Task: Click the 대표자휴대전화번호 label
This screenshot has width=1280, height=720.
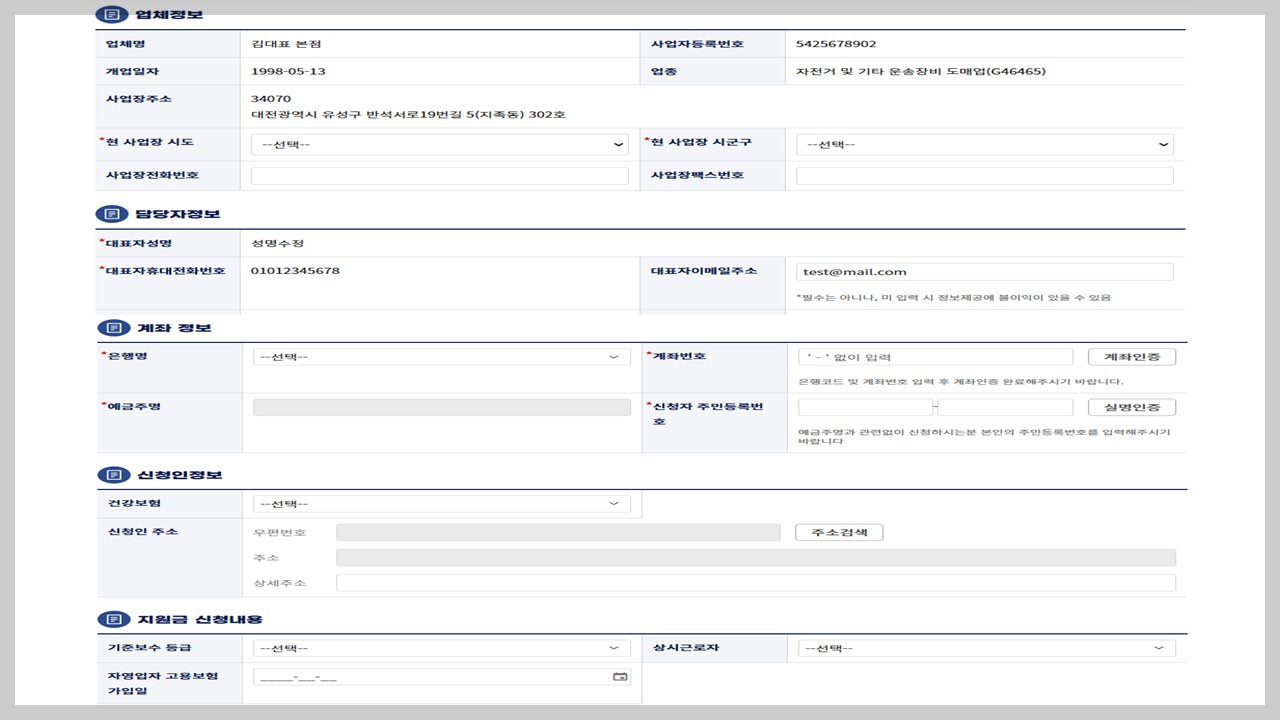Action: click(166, 271)
